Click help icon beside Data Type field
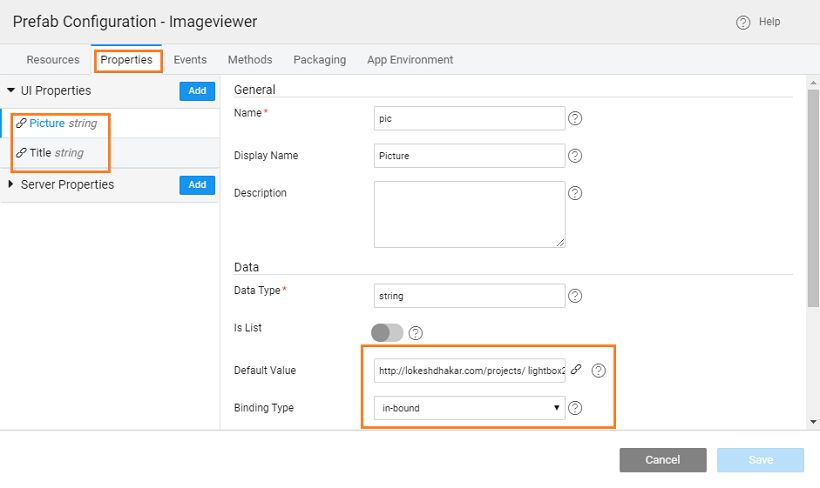Viewport: 820px width, 488px height. point(575,296)
